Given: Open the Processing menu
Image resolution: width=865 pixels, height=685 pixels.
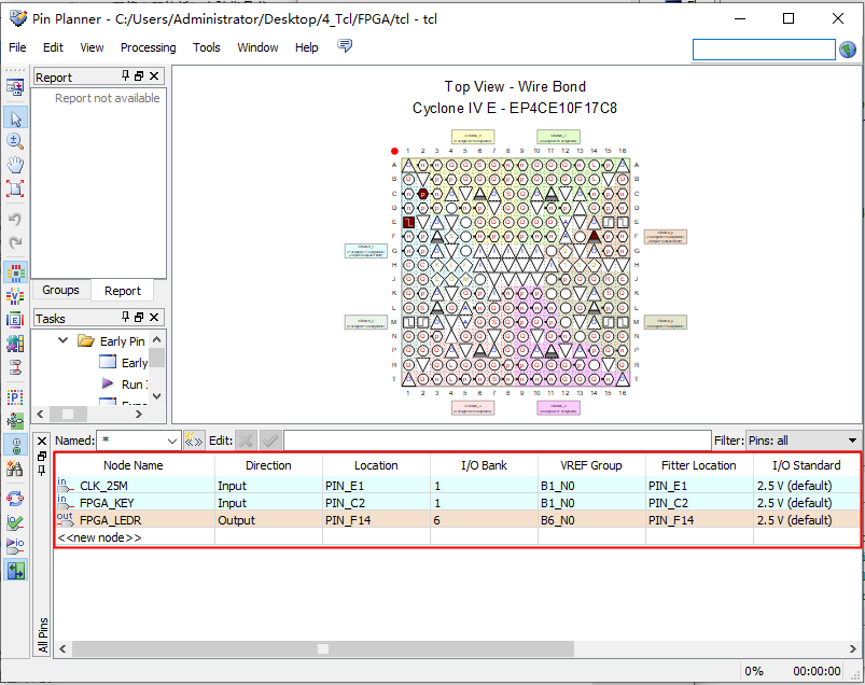Looking at the screenshot, I should 148,47.
